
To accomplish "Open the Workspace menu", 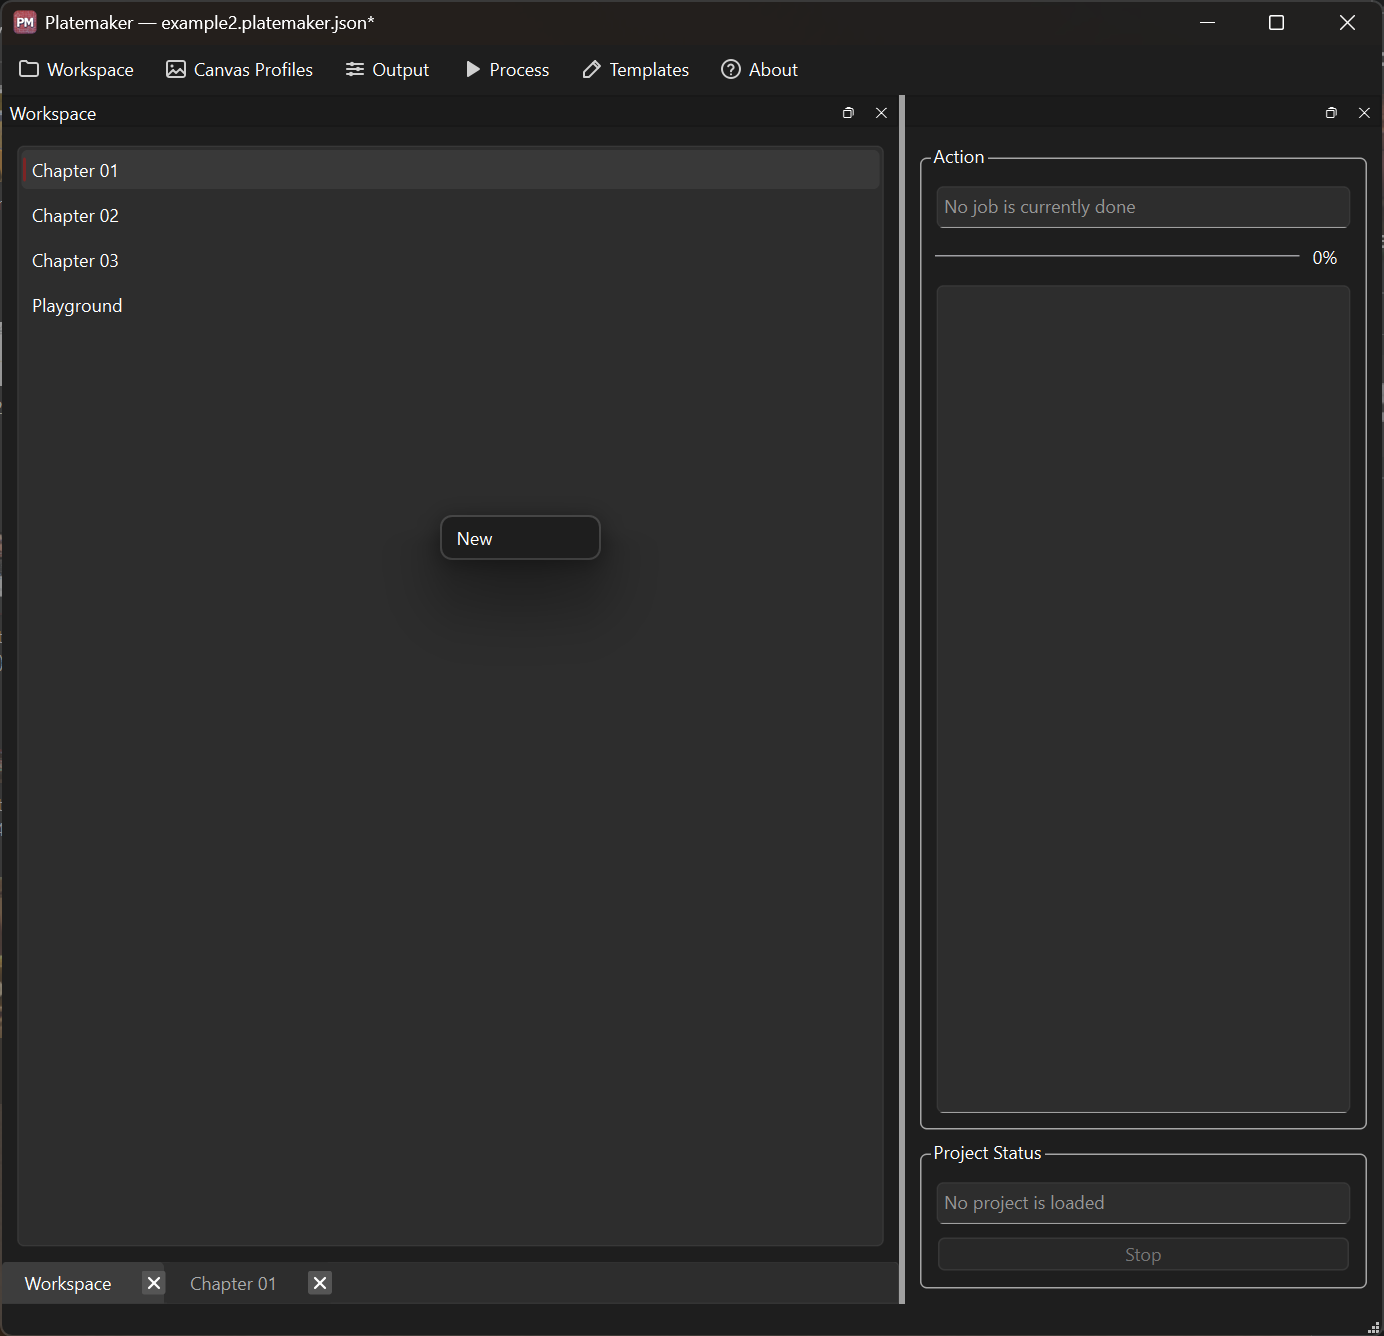I will pos(76,69).
